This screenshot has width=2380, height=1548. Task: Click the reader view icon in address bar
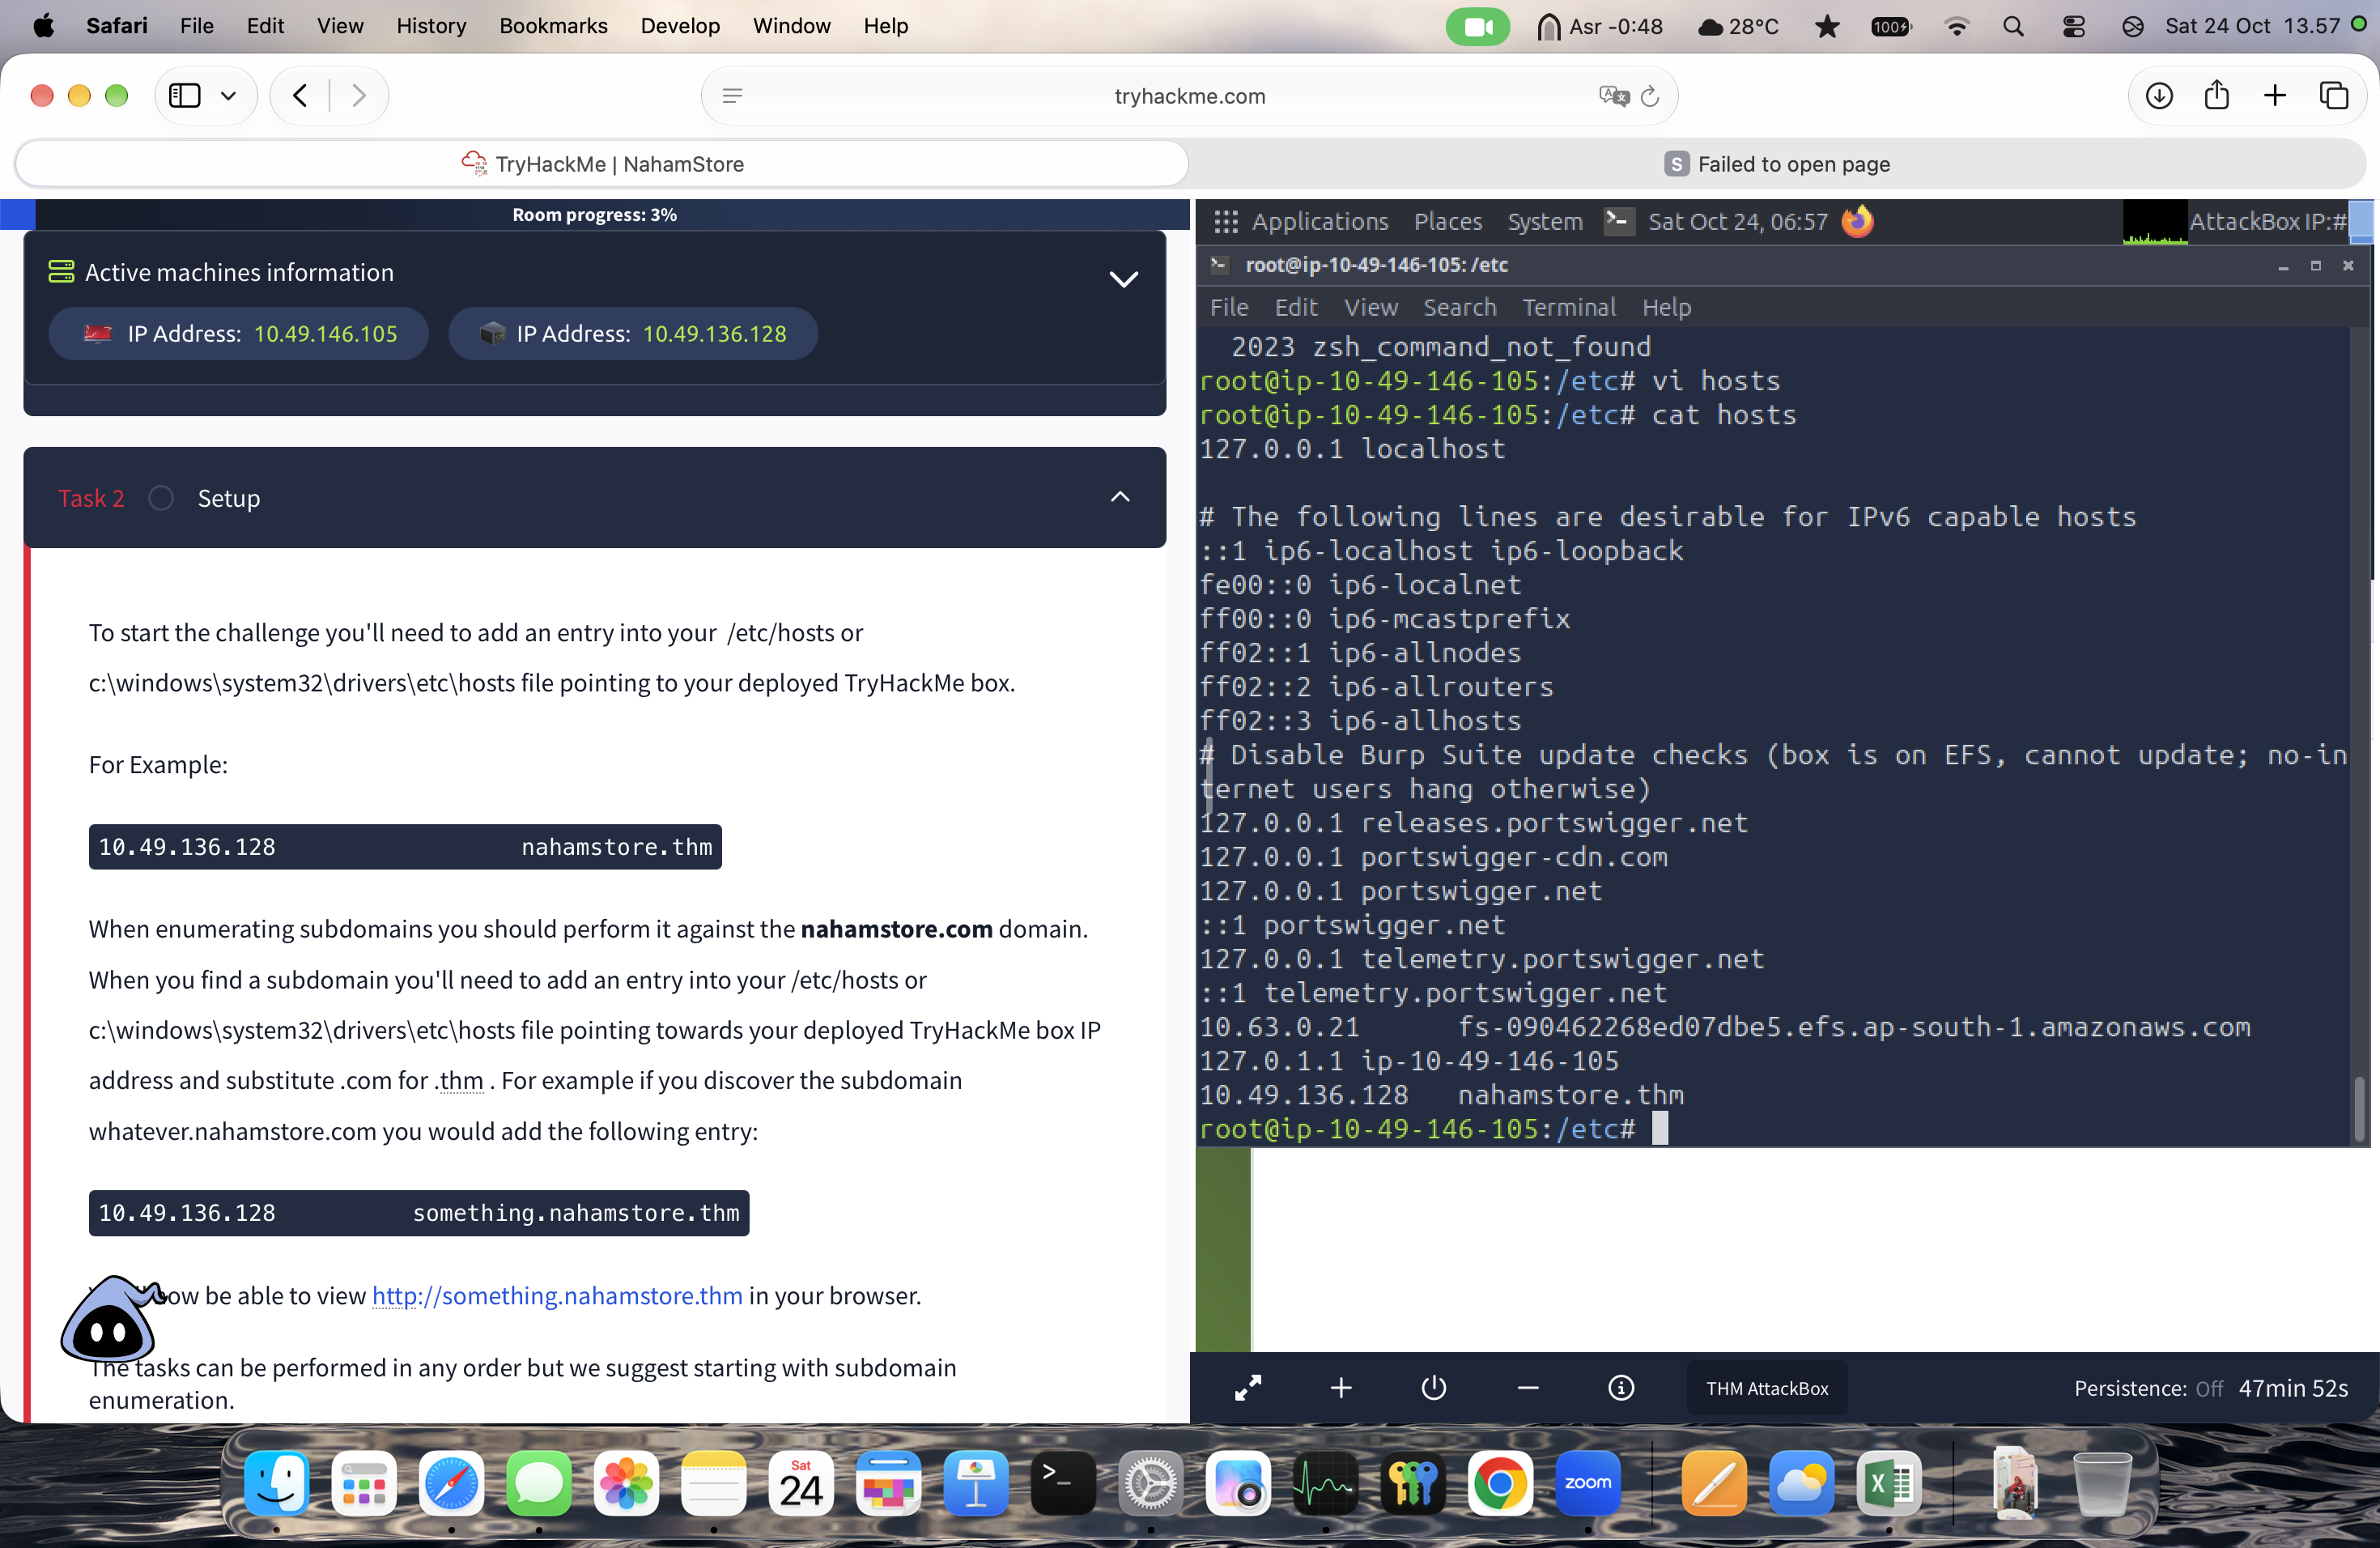pyautogui.click(x=732, y=96)
